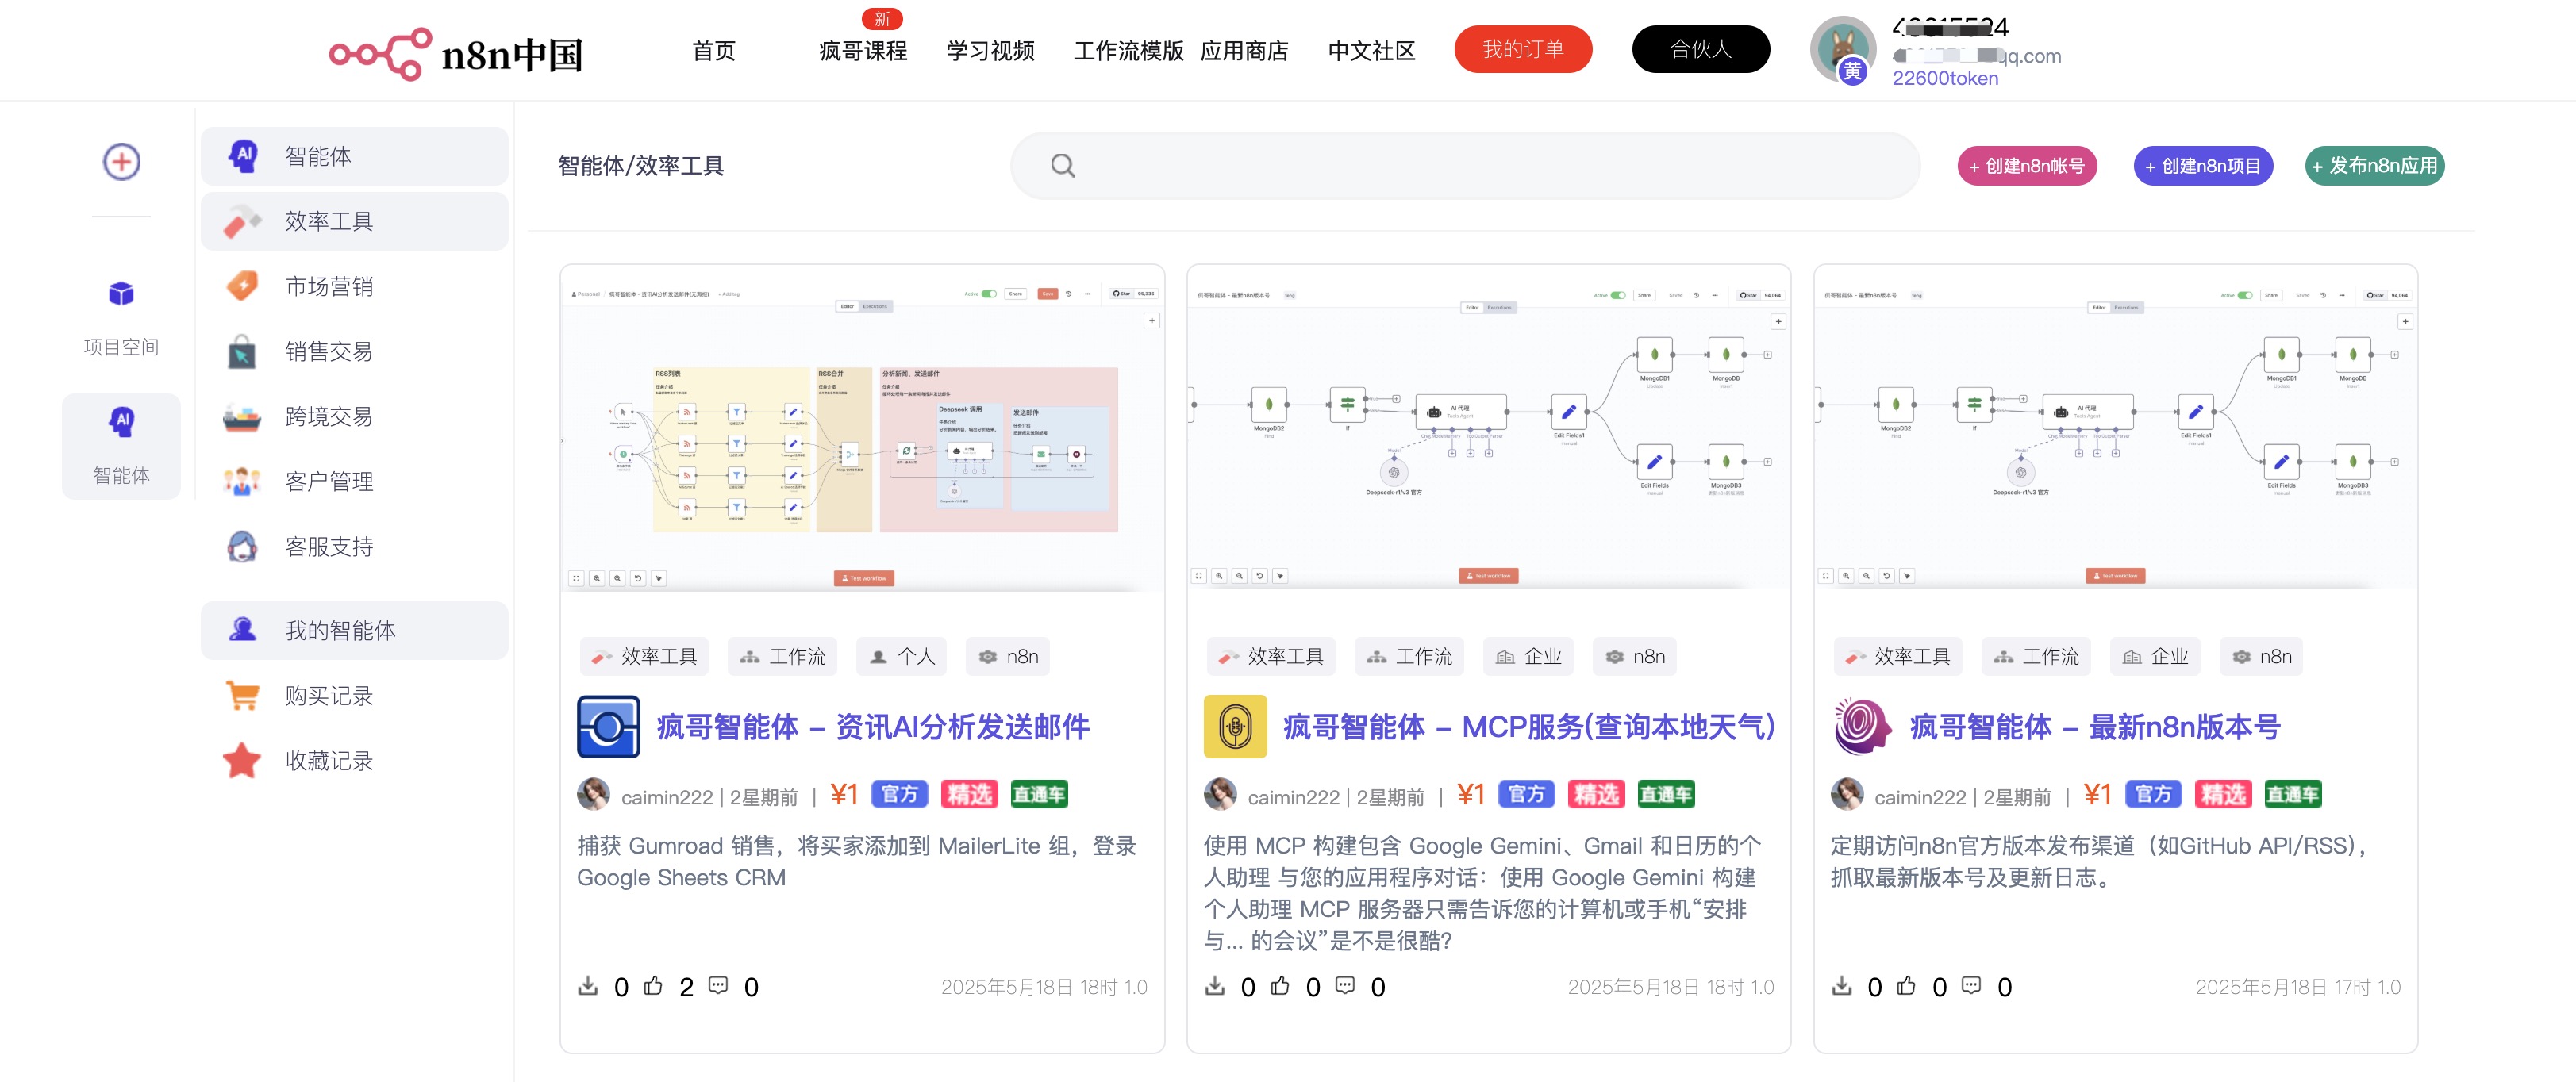This screenshot has height=1082, width=2576.
Task: Click caimin222 avatar on MCP服务 card
Action: click(x=1220, y=795)
